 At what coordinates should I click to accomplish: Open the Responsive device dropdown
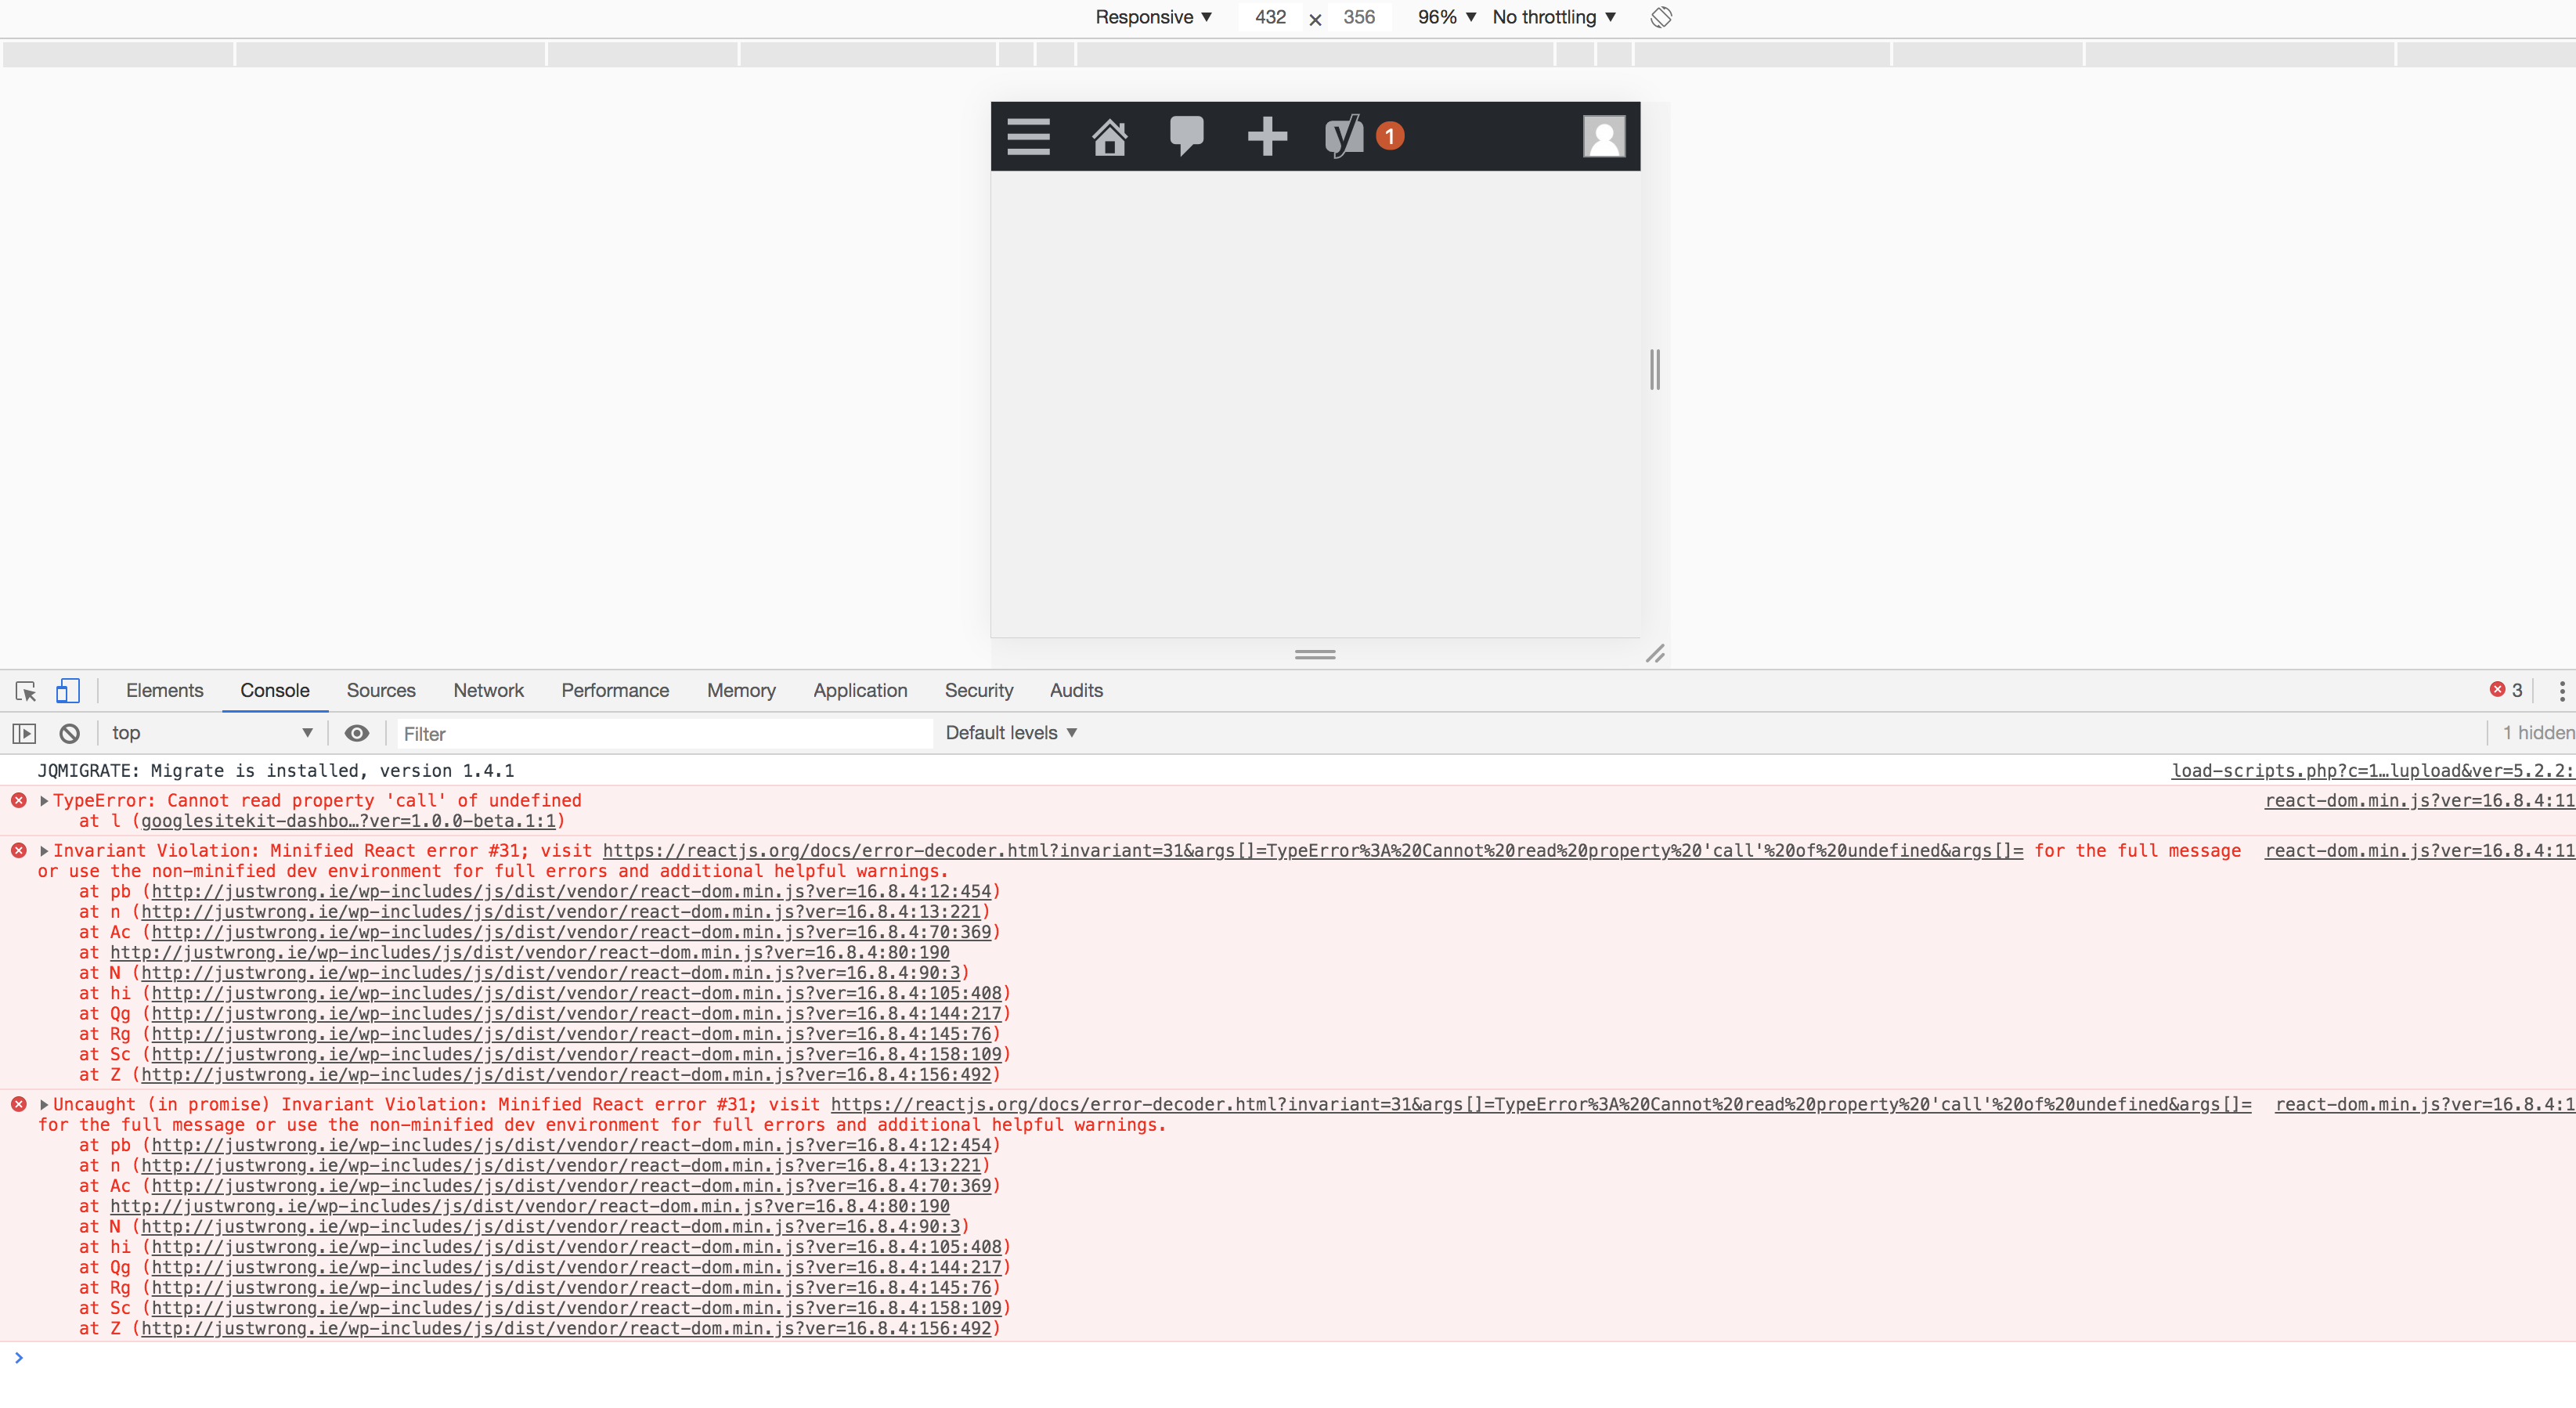tap(1154, 17)
